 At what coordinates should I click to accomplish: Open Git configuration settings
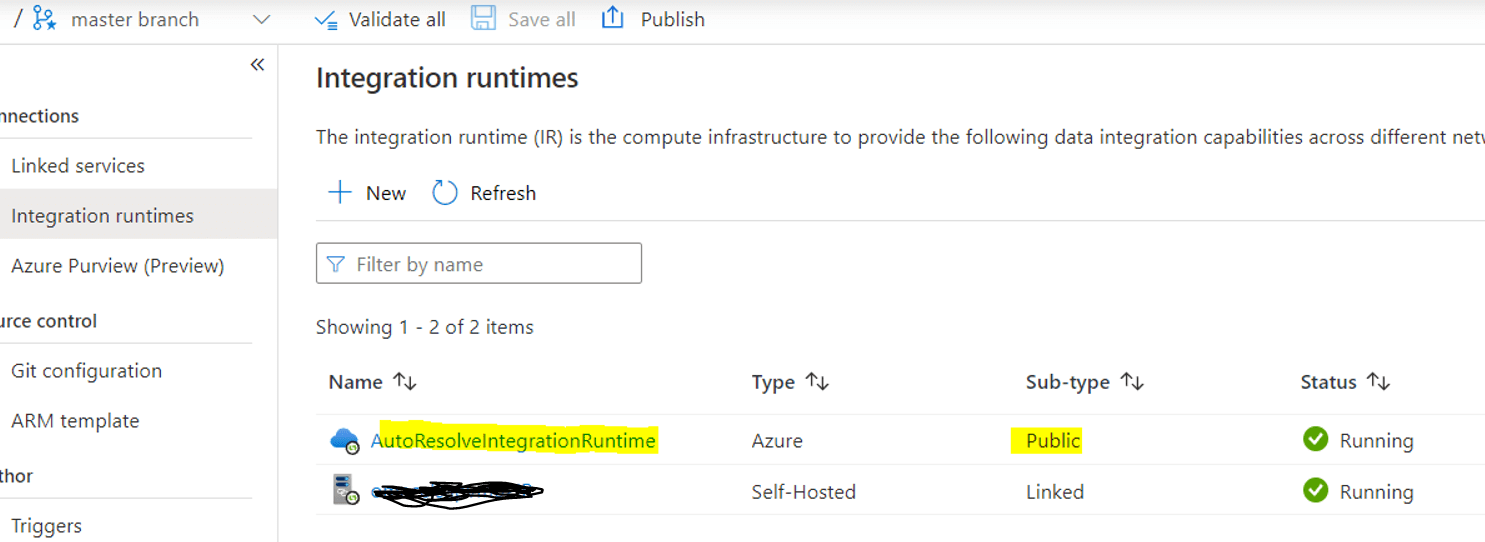click(x=86, y=371)
